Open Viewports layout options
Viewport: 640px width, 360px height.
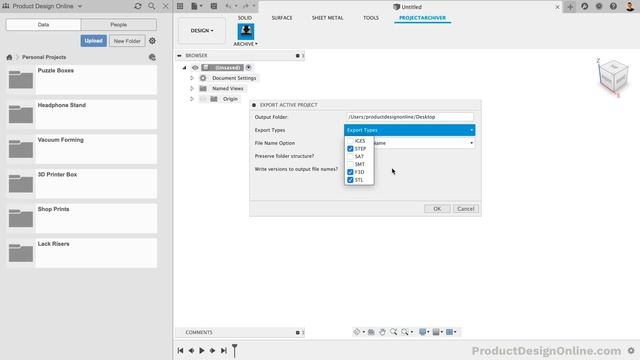tap(449, 332)
